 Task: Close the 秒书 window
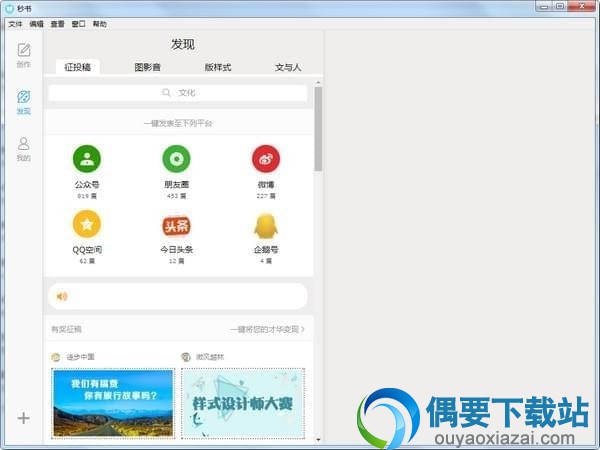582,6
